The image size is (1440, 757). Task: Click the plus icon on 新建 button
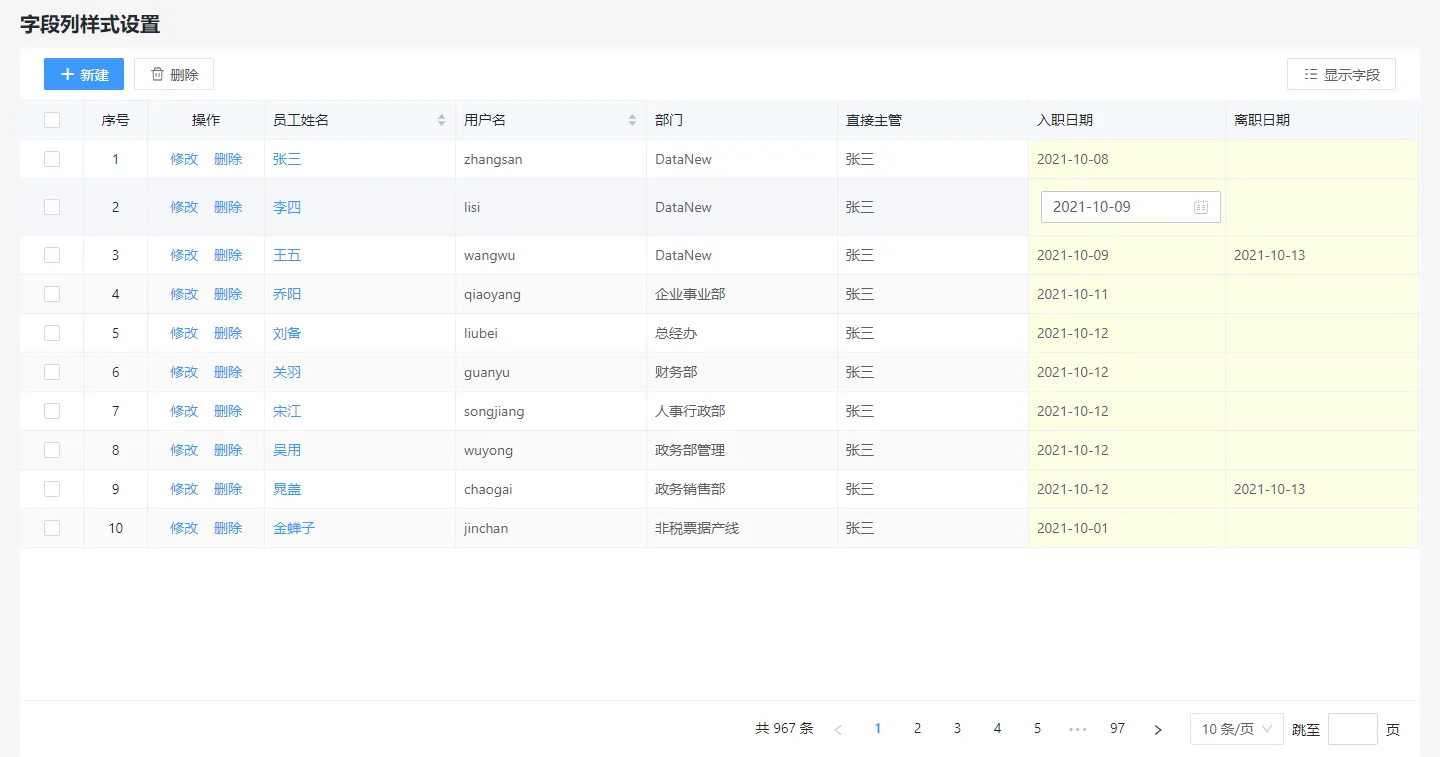point(67,75)
